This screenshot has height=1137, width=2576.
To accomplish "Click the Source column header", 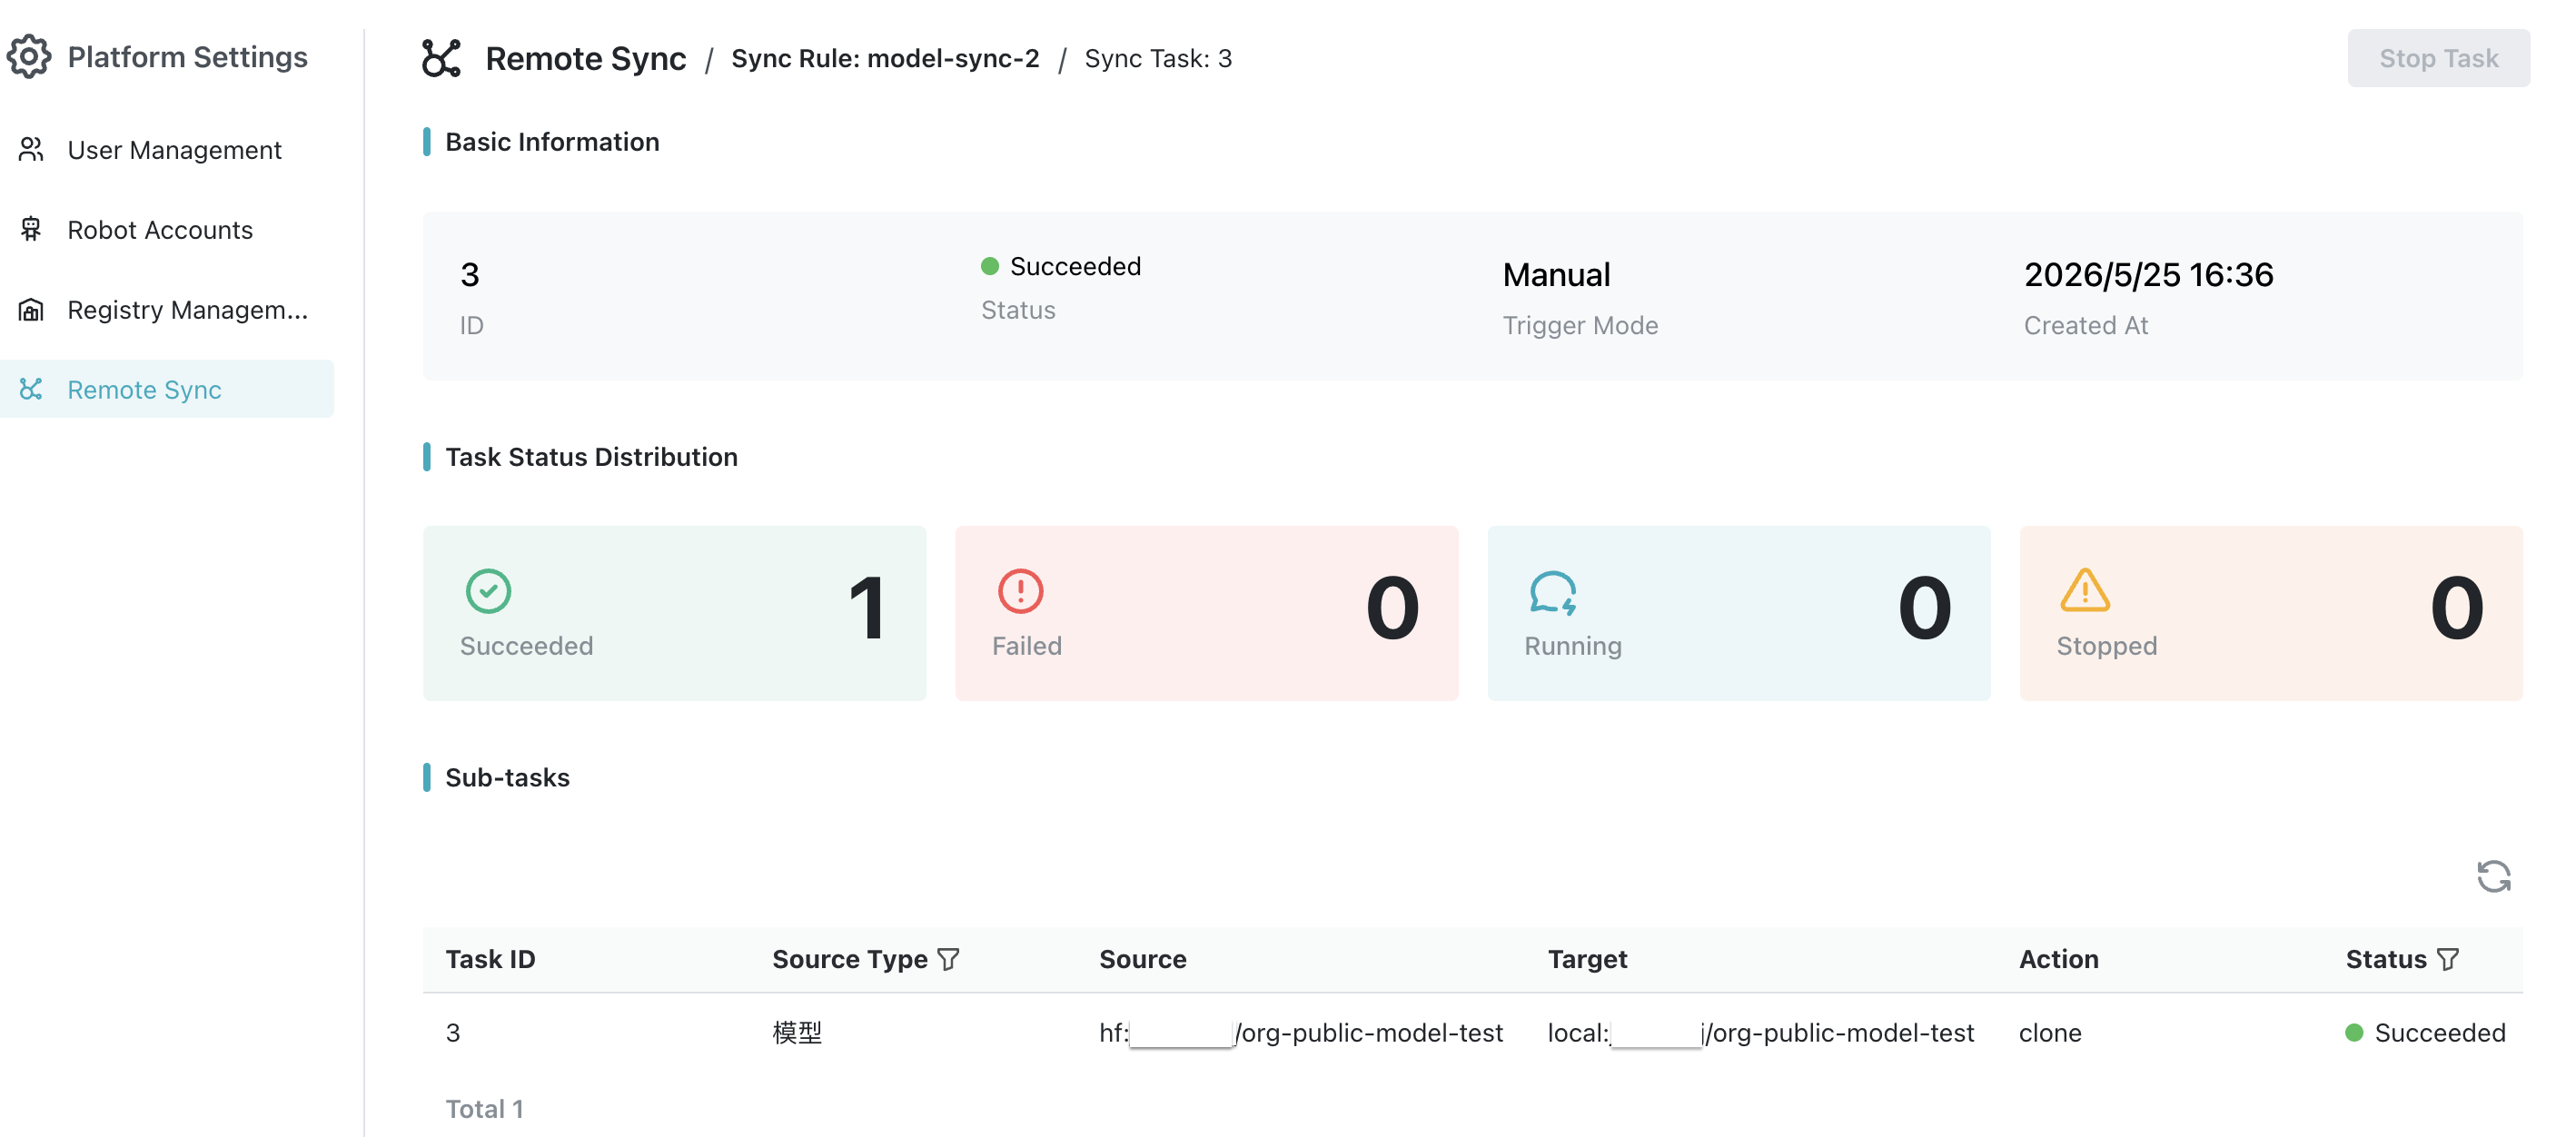I will [x=1143, y=959].
